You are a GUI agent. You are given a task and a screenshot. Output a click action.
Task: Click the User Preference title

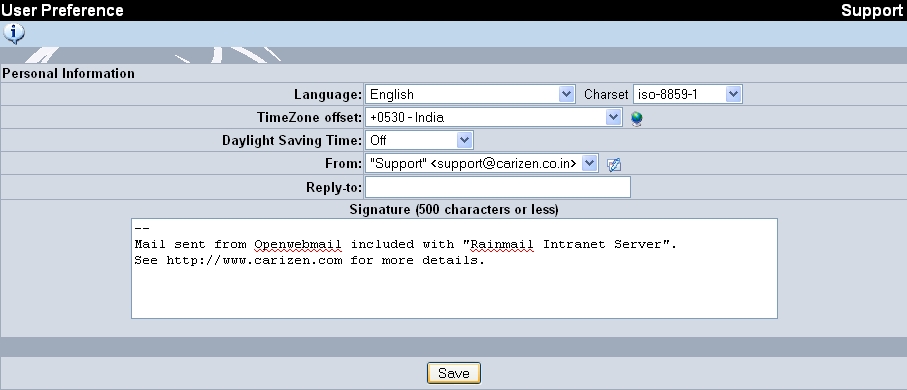(62, 10)
